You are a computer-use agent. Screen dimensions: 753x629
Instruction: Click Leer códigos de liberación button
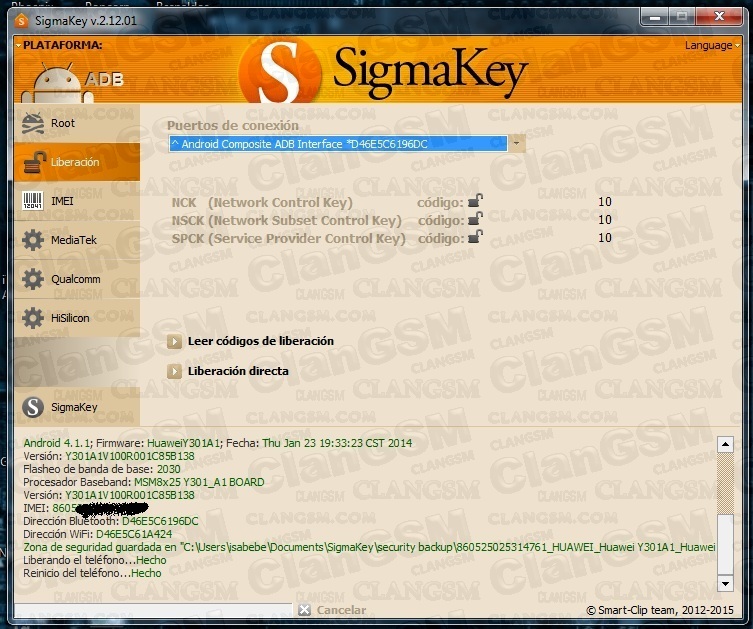[x=250, y=341]
